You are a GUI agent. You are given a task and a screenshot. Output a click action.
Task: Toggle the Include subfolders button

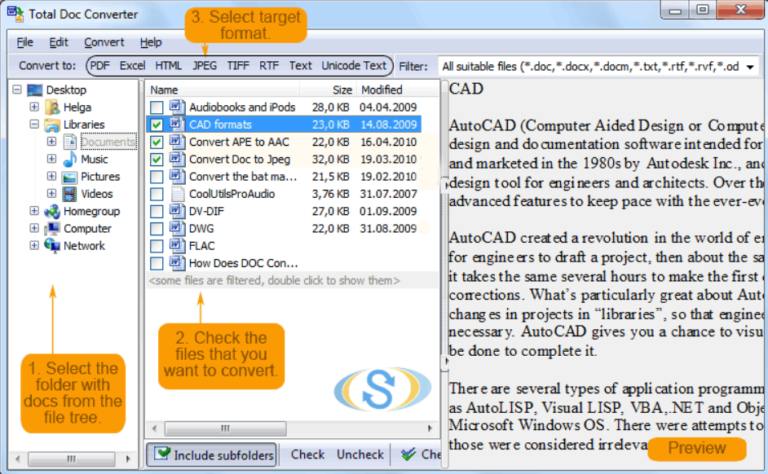(x=212, y=455)
